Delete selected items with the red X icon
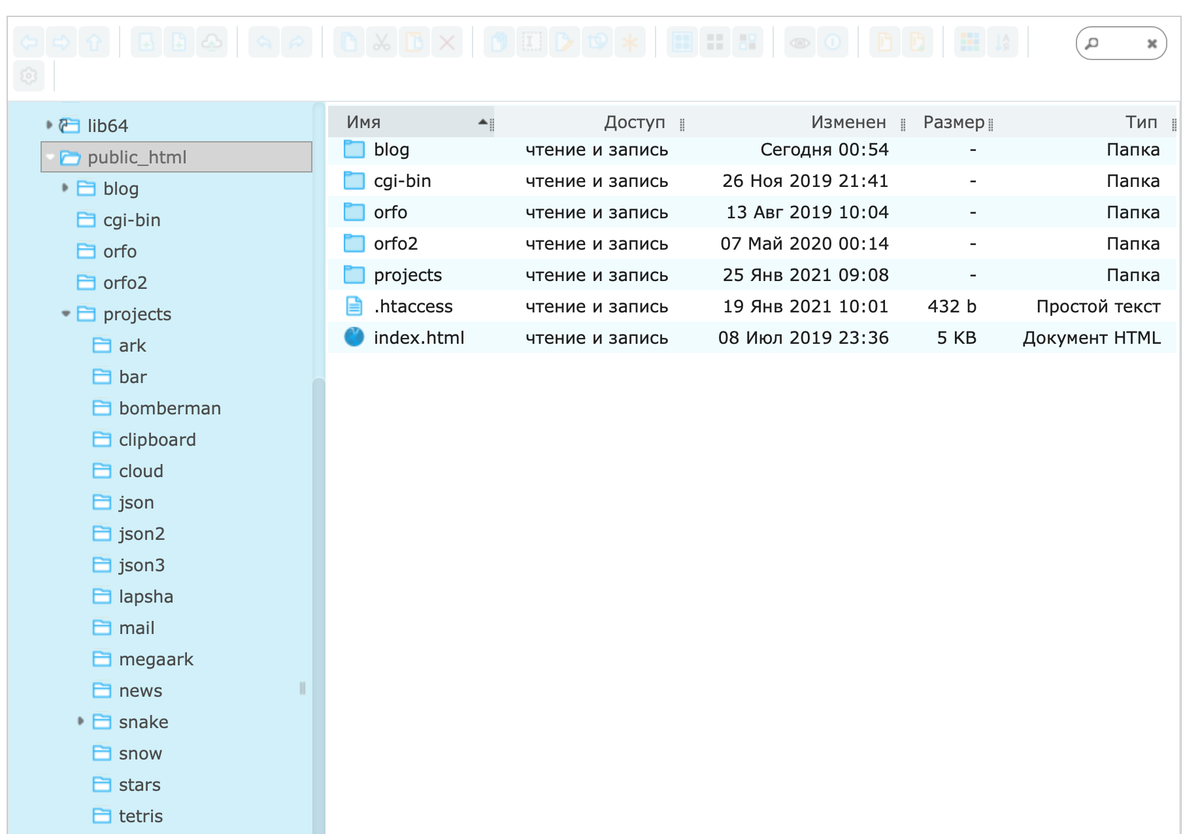 pos(447,43)
